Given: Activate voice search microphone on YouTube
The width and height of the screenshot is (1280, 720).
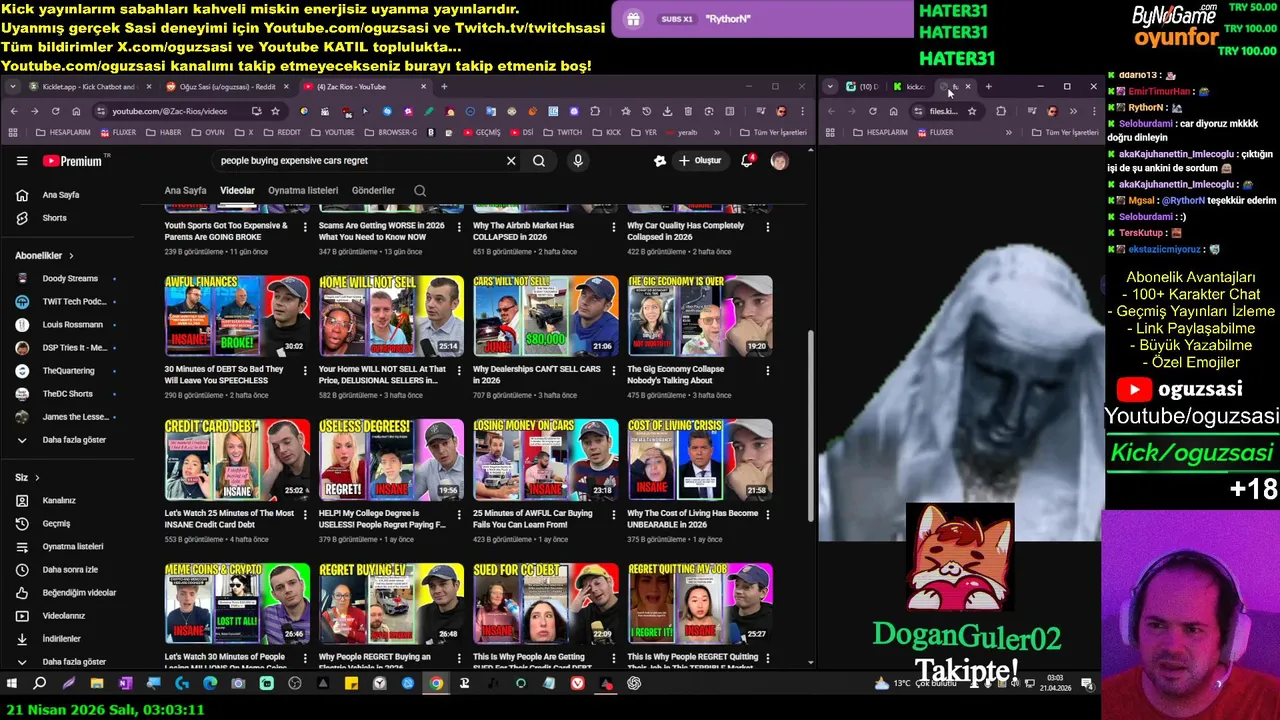Looking at the screenshot, I should [578, 160].
